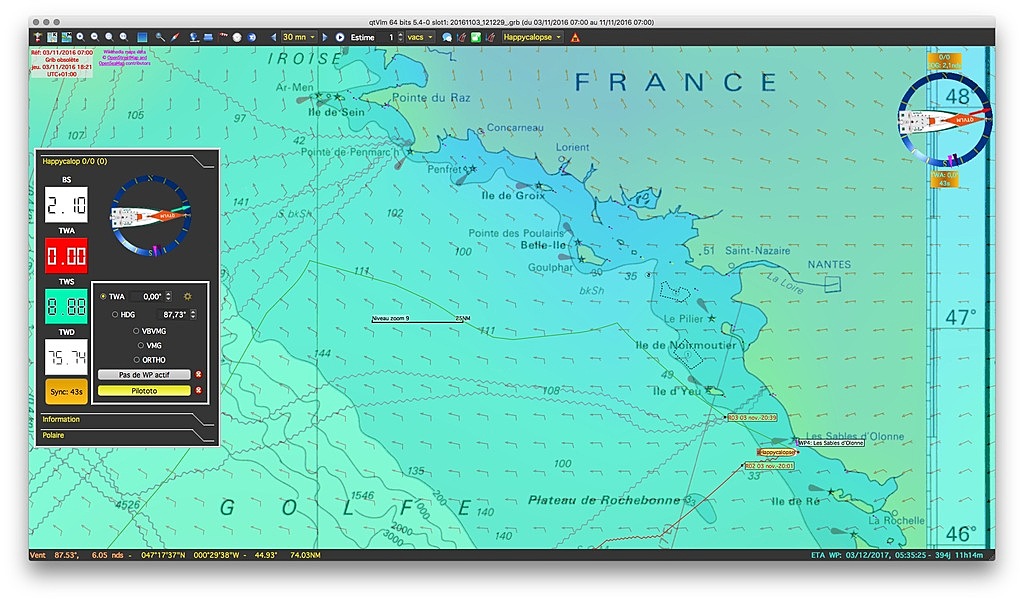
Task: Click the TWD display showing 75.74
Action: pos(66,357)
